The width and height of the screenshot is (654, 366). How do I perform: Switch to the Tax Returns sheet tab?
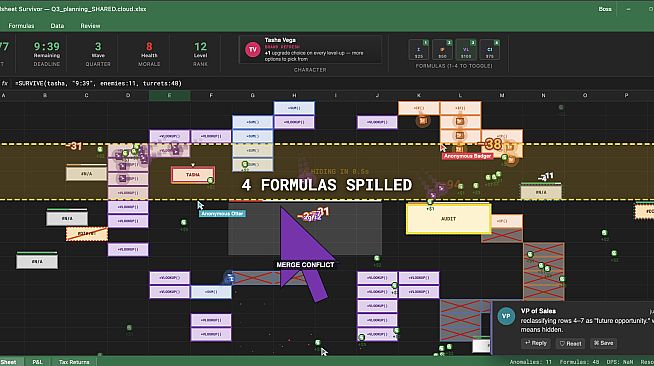tap(74, 362)
